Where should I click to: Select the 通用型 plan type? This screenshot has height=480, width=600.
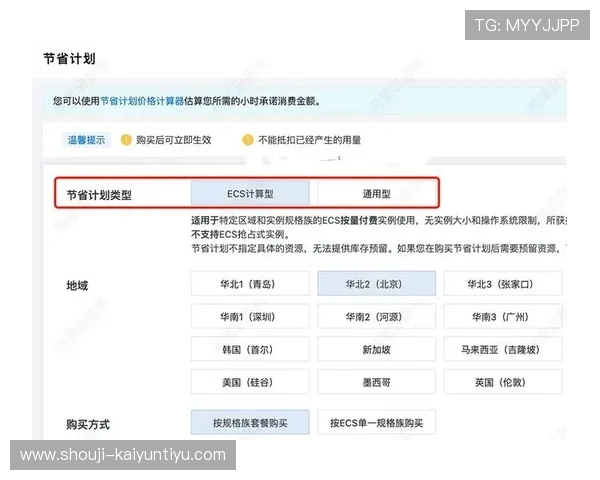tap(377, 194)
